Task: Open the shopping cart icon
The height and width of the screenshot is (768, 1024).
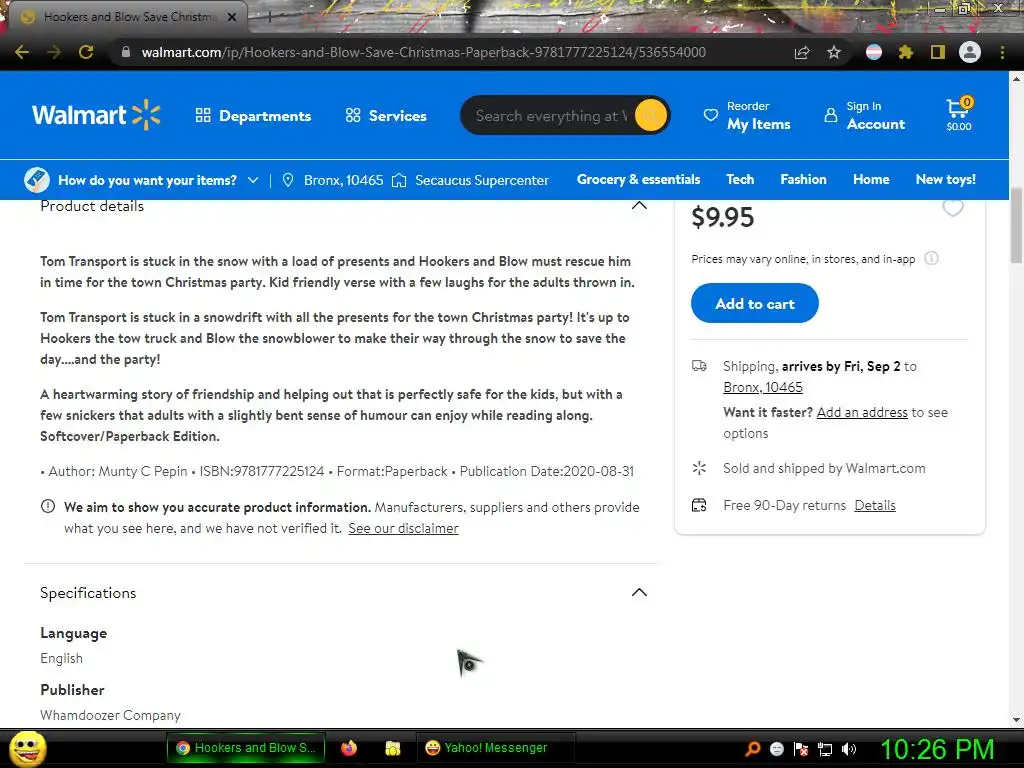Action: click(x=959, y=115)
